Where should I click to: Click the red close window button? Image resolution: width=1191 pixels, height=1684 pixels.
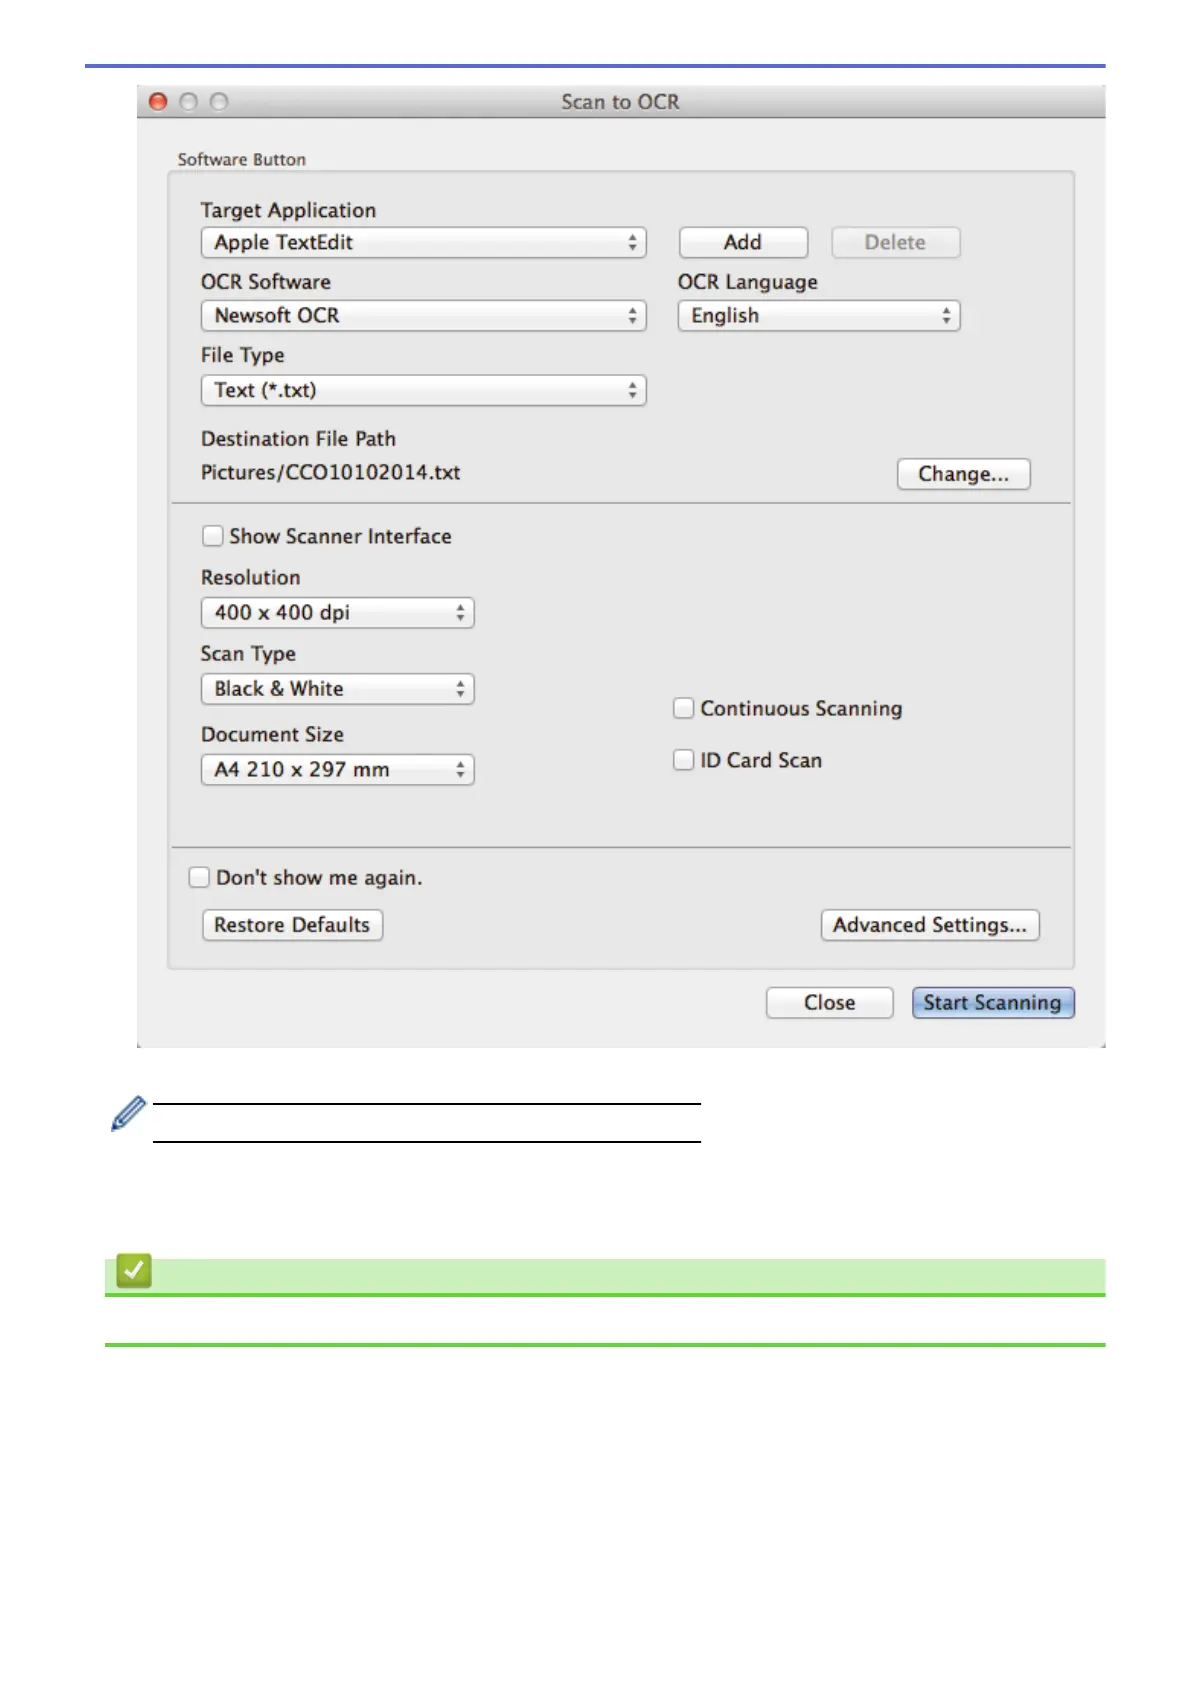pyautogui.click(x=158, y=102)
